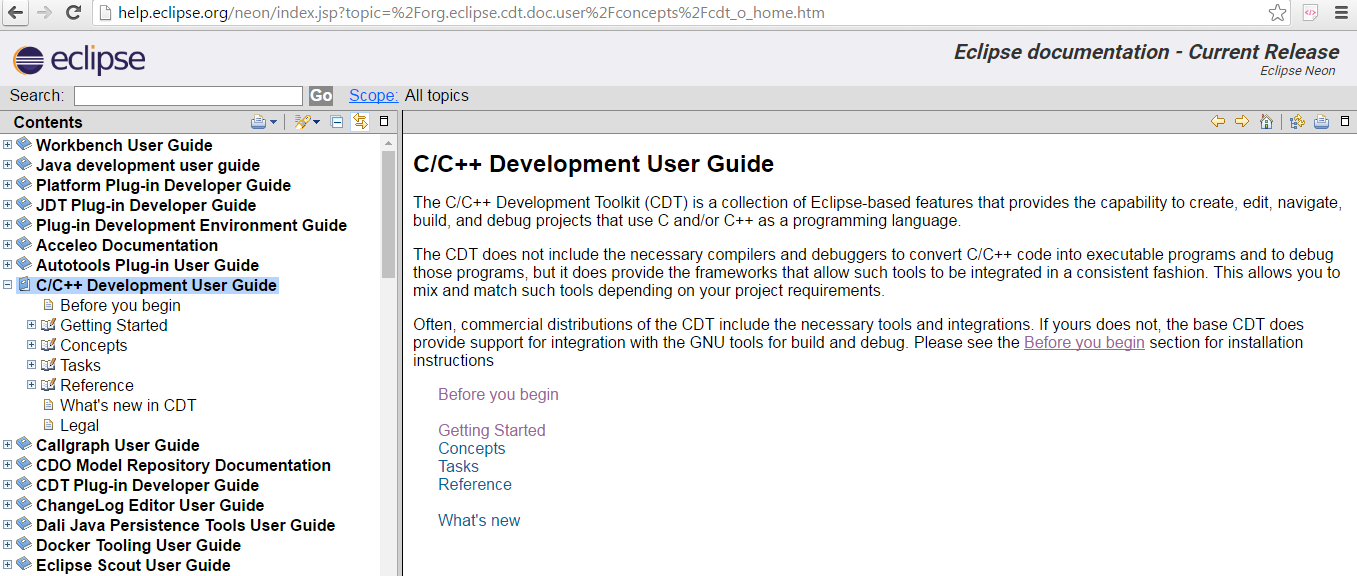Collapse all topics in Contents toolbar
Screen dimensions: 1357x576
337,122
